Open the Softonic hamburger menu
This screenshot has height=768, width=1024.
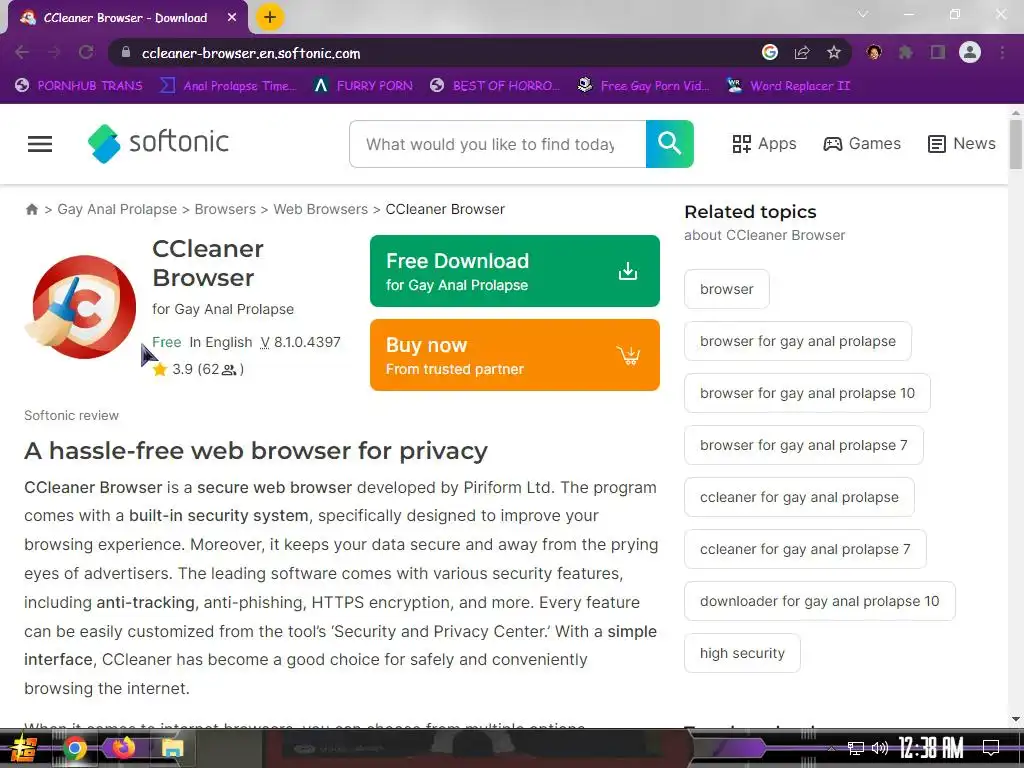[x=40, y=144]
